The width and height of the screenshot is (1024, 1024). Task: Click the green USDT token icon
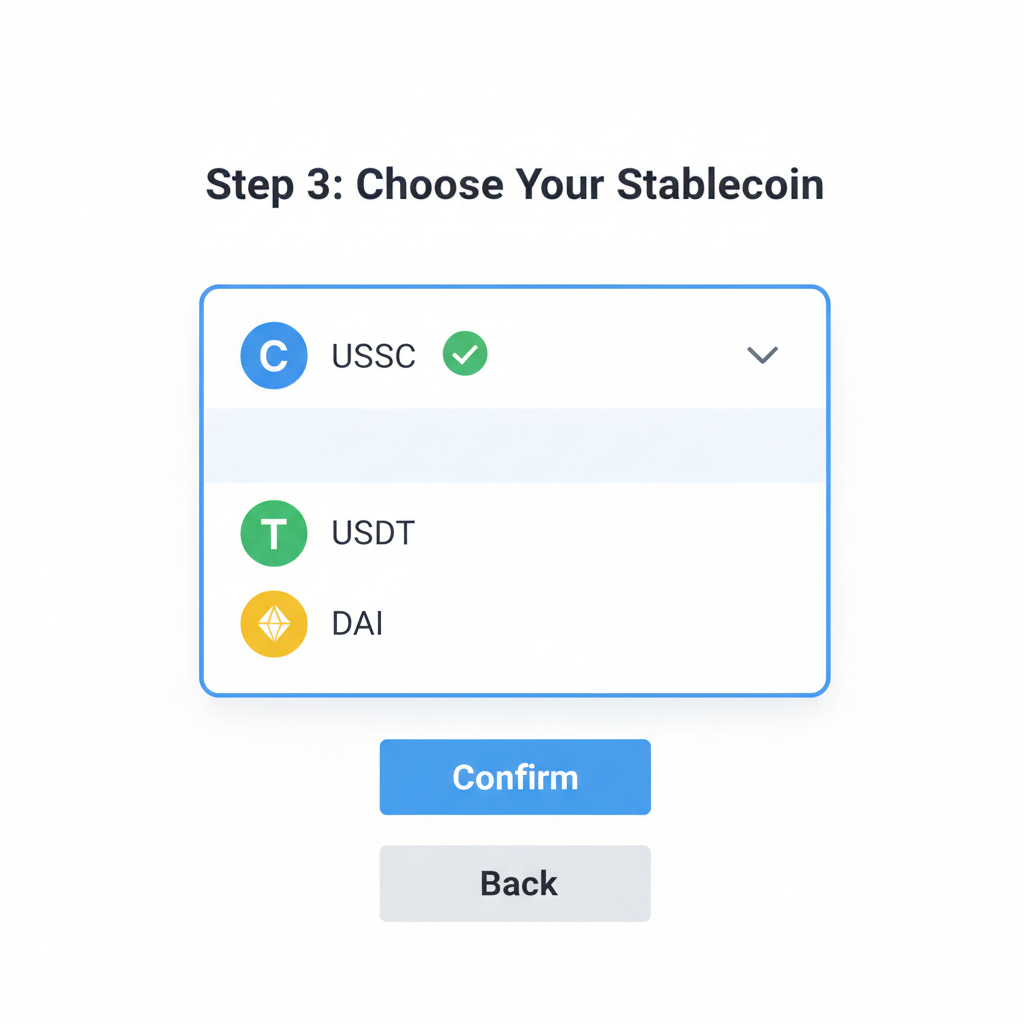click(x=273, y=533)
